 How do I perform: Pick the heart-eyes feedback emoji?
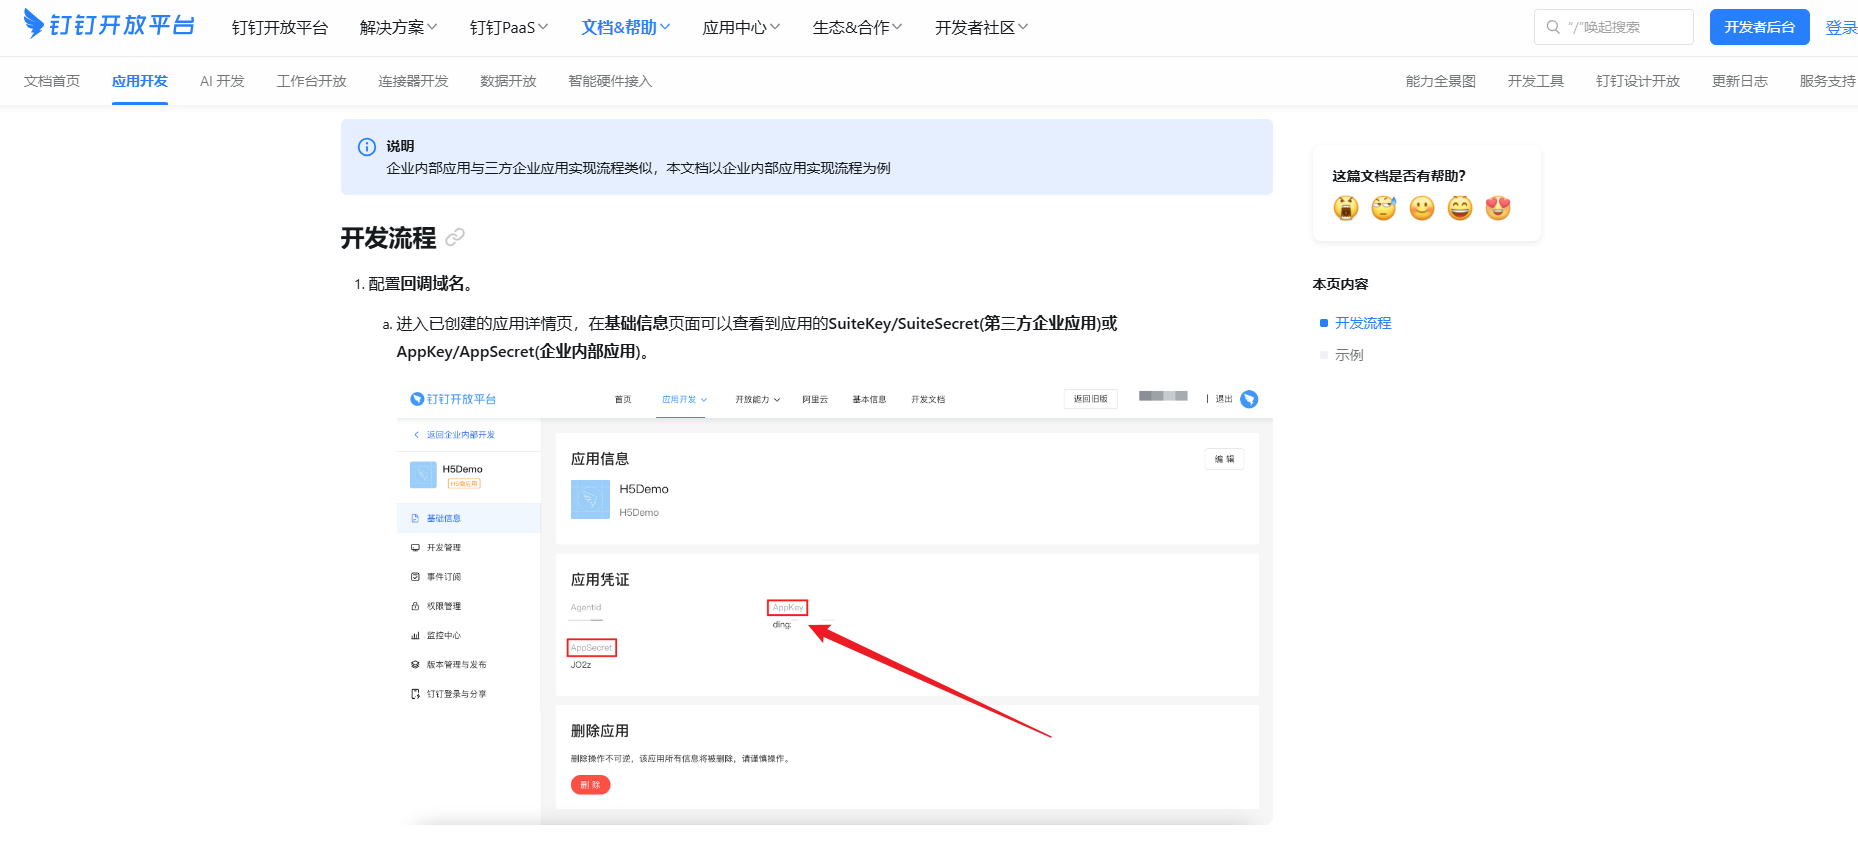1498,208
